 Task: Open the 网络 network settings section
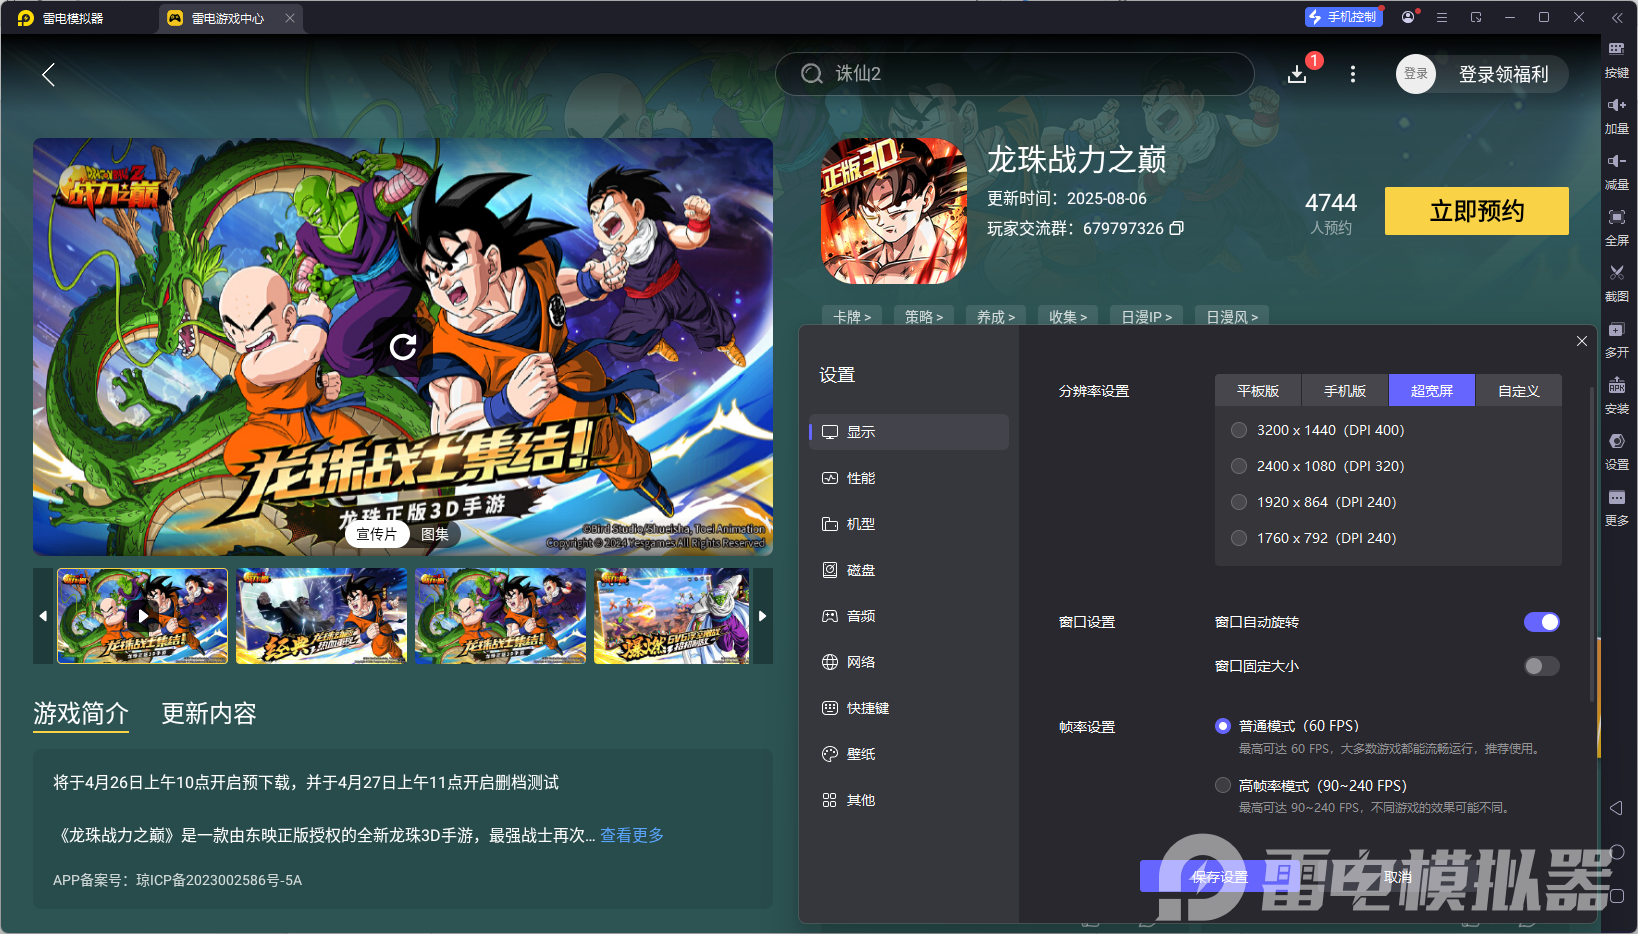[909, 662]
